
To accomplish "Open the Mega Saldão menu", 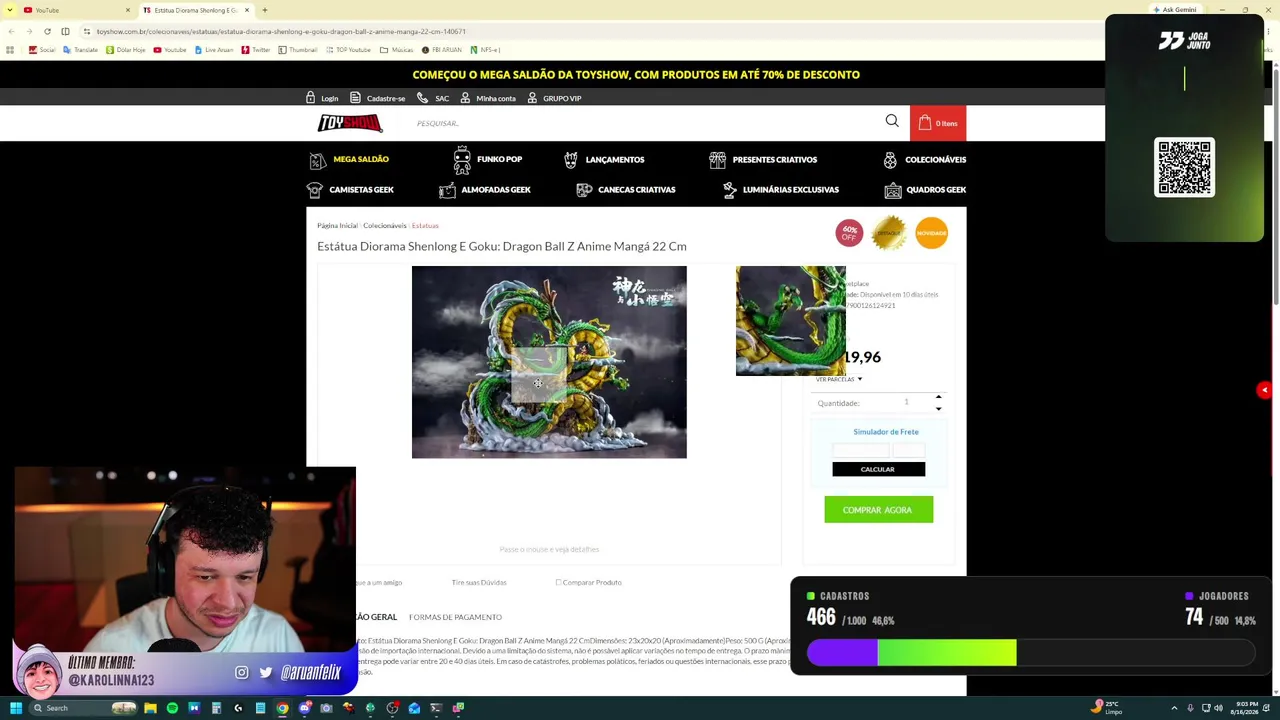I will [361, 159].
